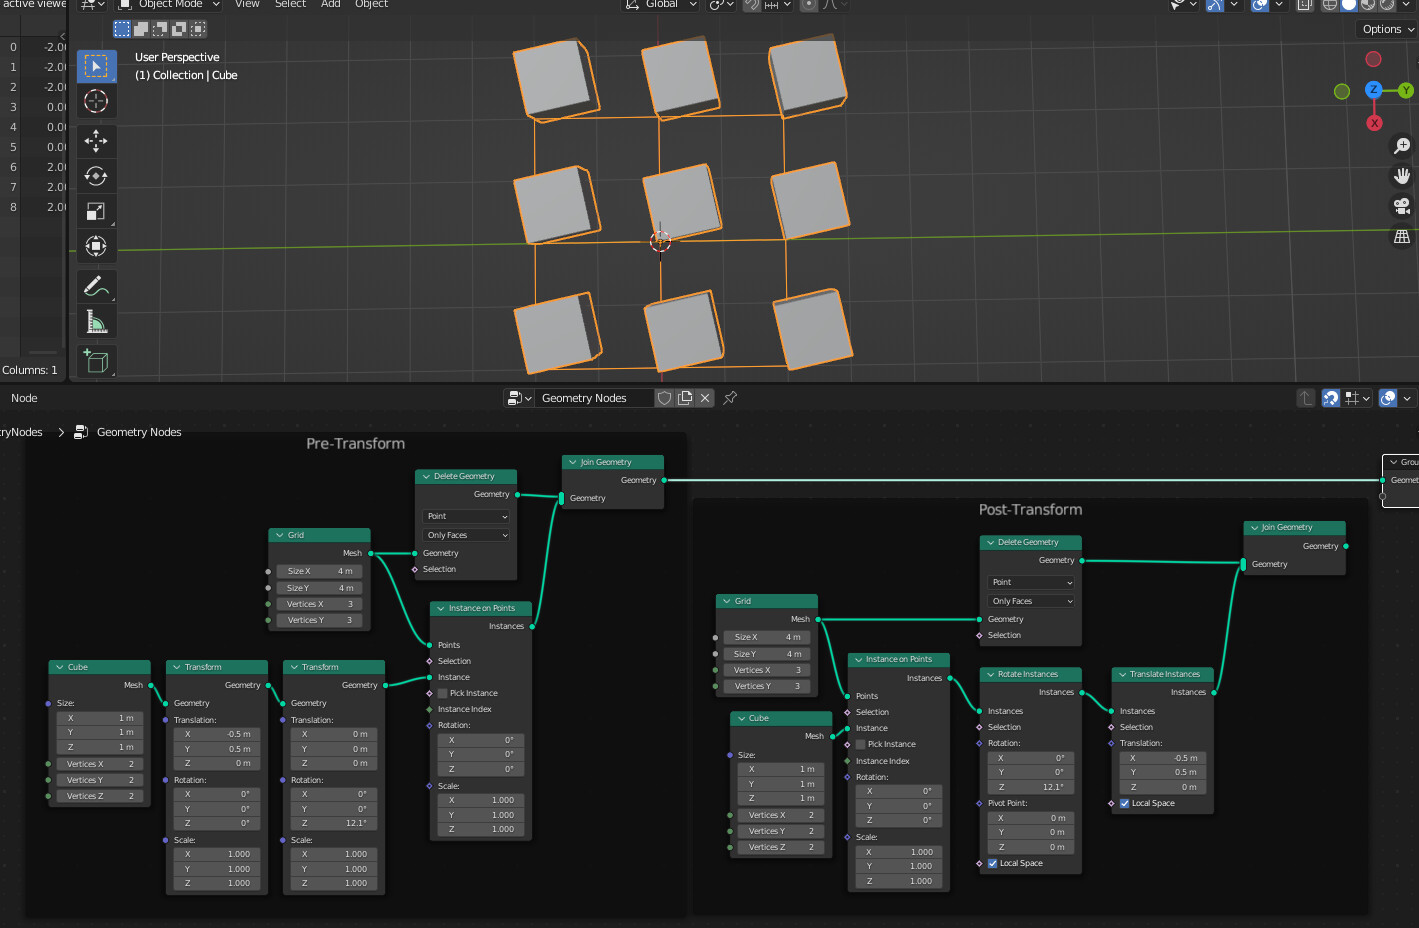Open the Options panel in the viewport header
The image size is (1419, 928).
[1385, 29]
